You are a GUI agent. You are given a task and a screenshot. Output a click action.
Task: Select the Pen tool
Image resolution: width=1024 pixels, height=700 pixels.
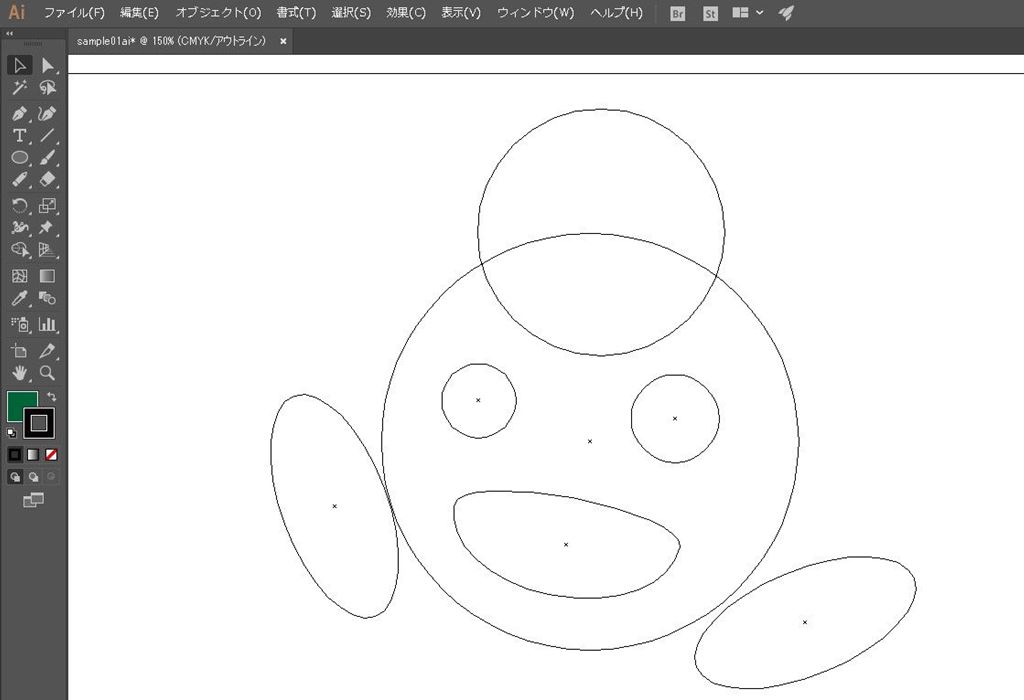pyautogui.click(x=19, y=113)
